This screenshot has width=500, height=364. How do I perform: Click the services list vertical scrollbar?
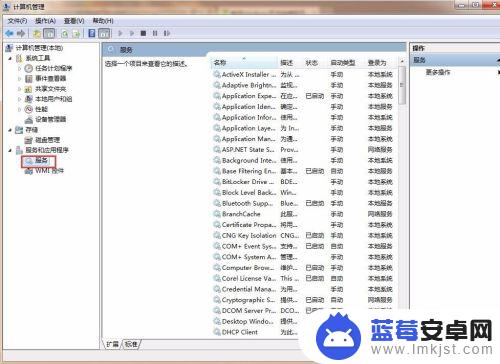(x=402, y=200)
